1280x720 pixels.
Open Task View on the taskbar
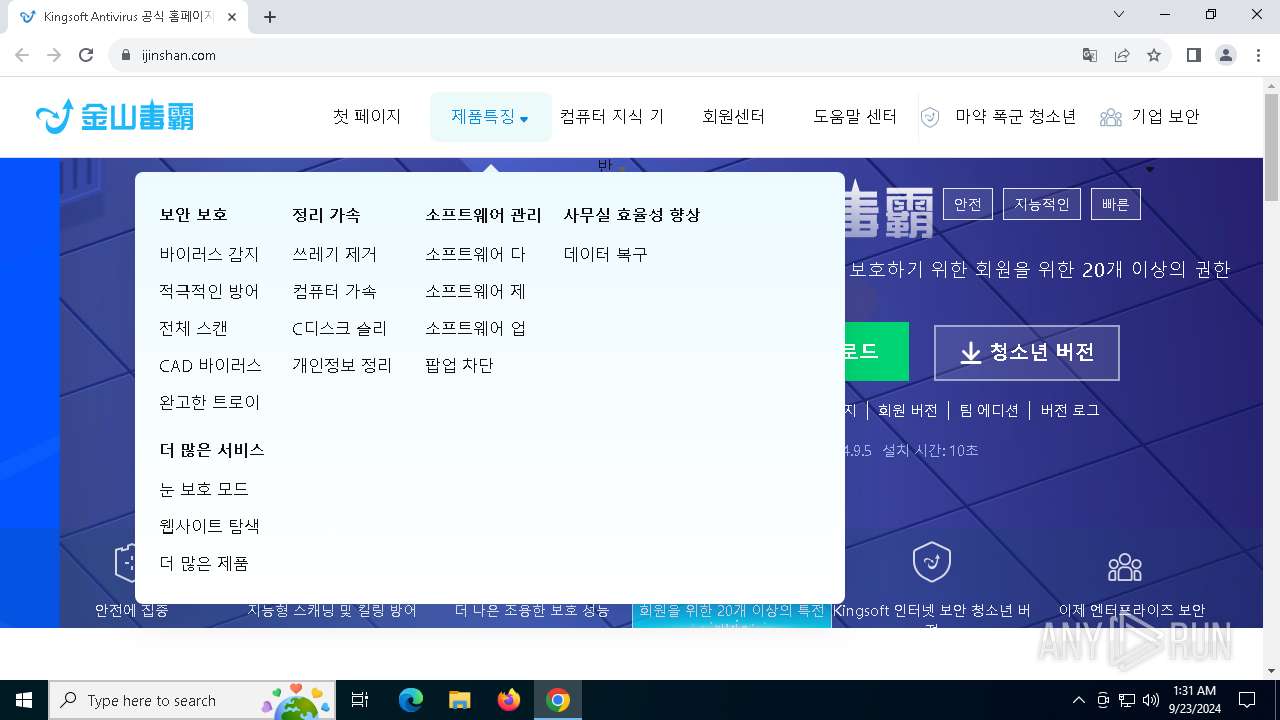[360, 700]
